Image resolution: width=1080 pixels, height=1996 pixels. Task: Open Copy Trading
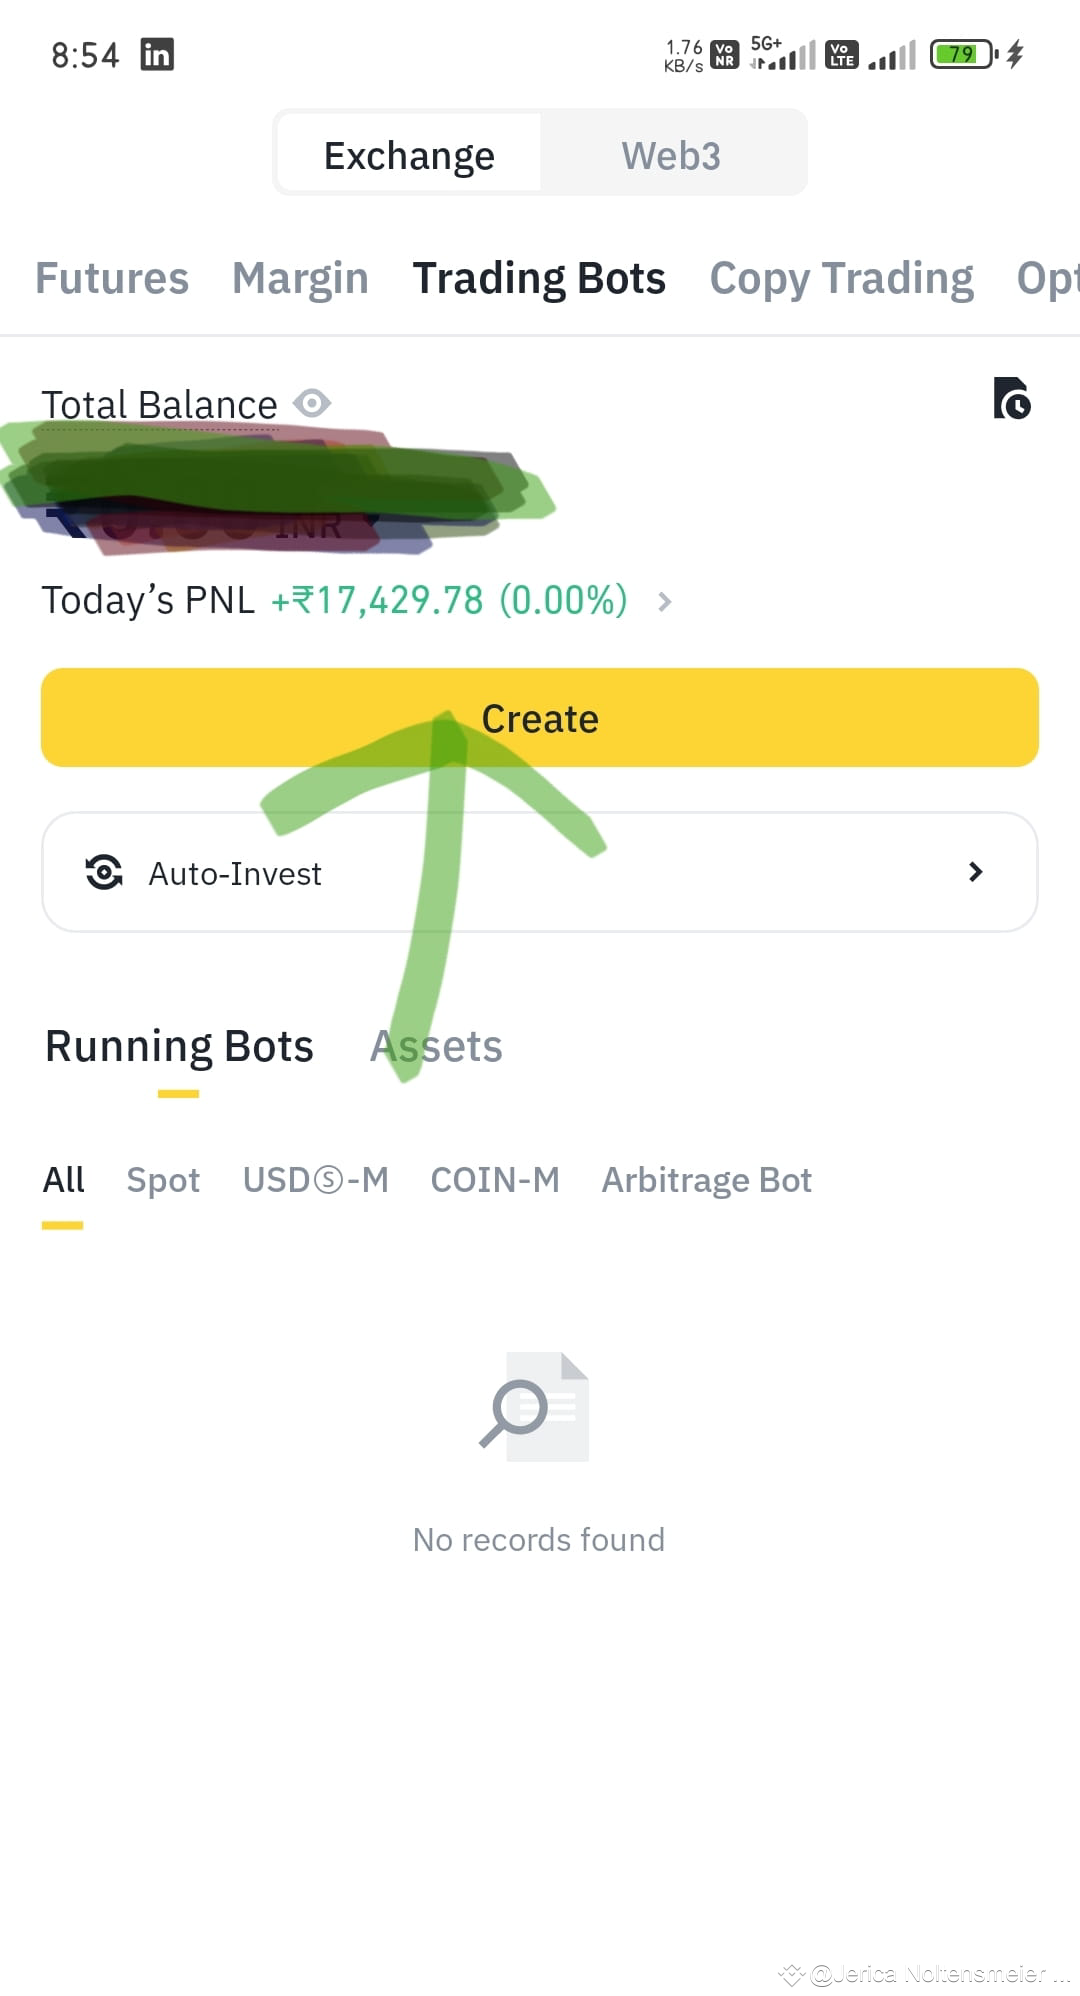[841, 278]
